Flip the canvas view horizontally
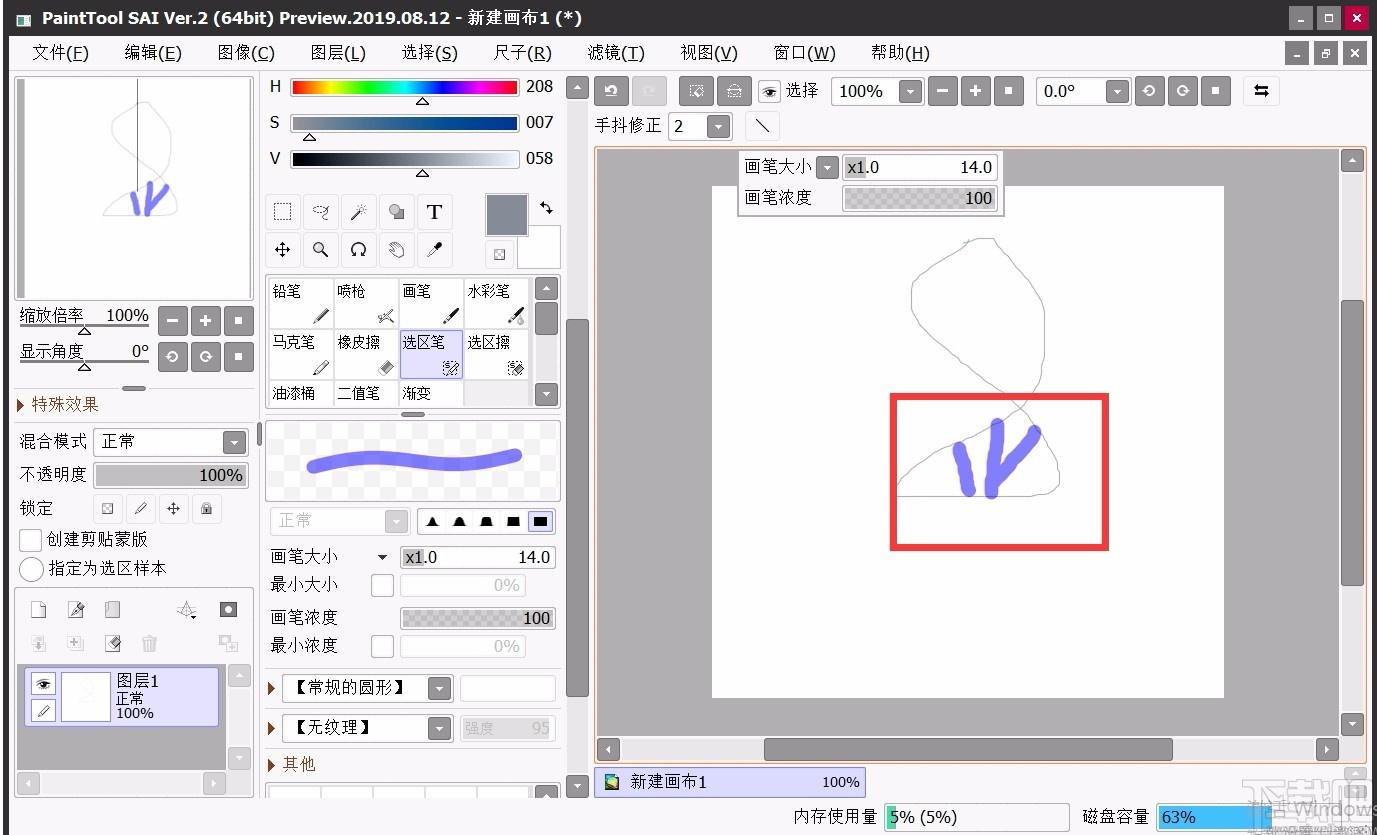Image resolution: width=1377 pixels, height=835 pixels. coord(1261,91)
